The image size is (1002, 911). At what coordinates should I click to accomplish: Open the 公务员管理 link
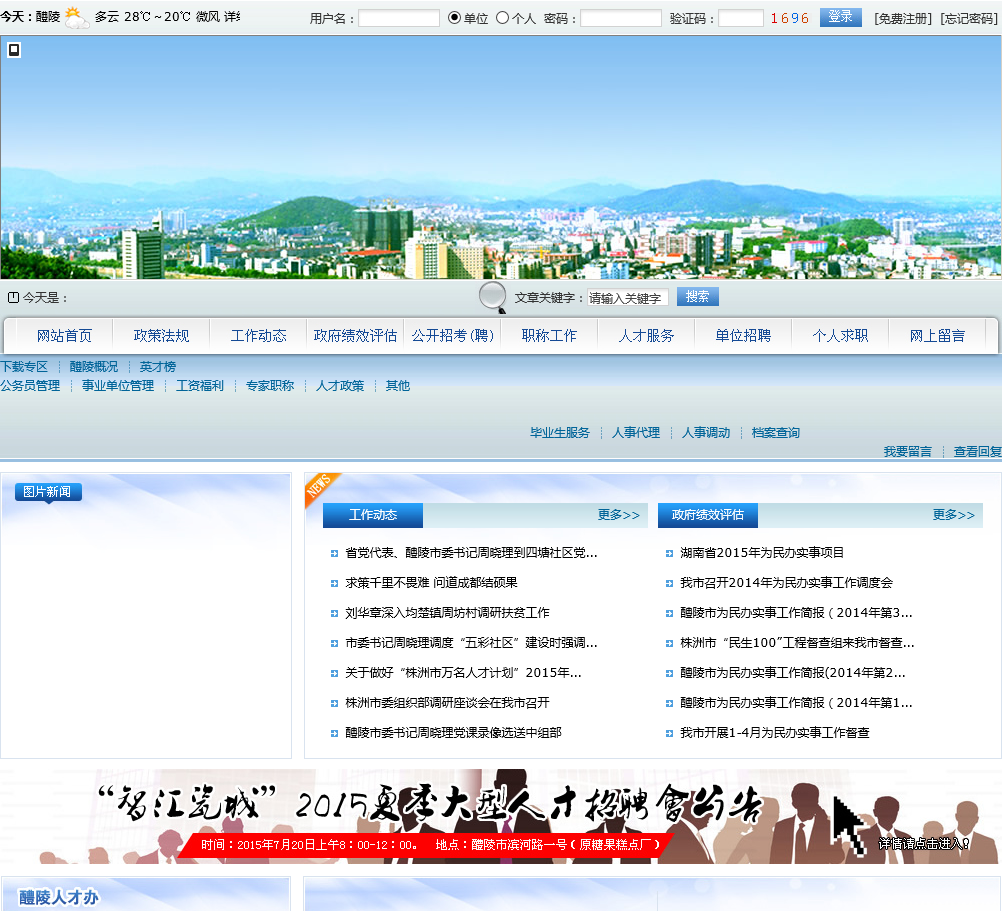click(x=30, y=386)
